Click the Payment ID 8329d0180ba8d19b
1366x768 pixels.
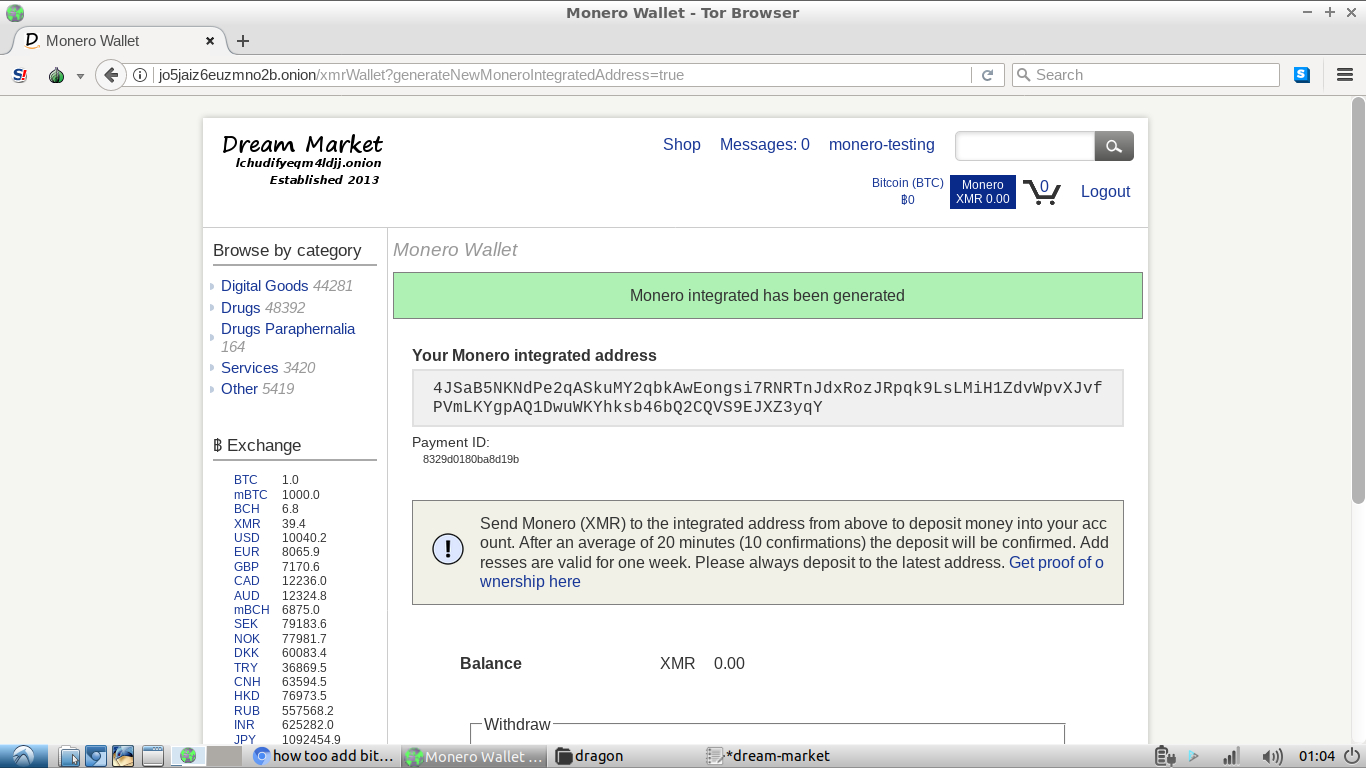click(471, 459)
